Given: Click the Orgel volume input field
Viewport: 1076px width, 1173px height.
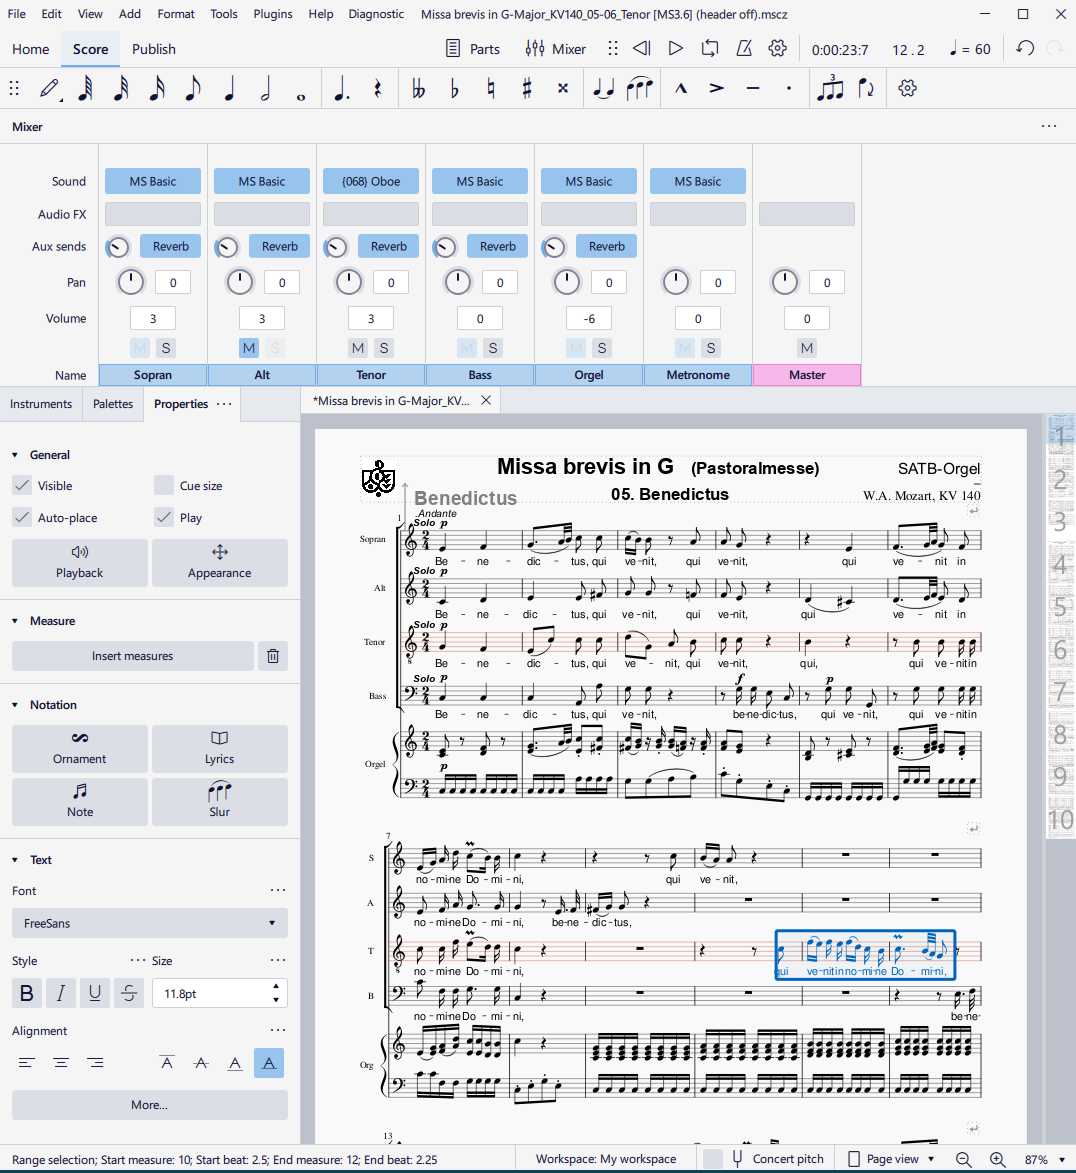Looking at the screenshot, I should pyautogui.click(x=588, y=318).
